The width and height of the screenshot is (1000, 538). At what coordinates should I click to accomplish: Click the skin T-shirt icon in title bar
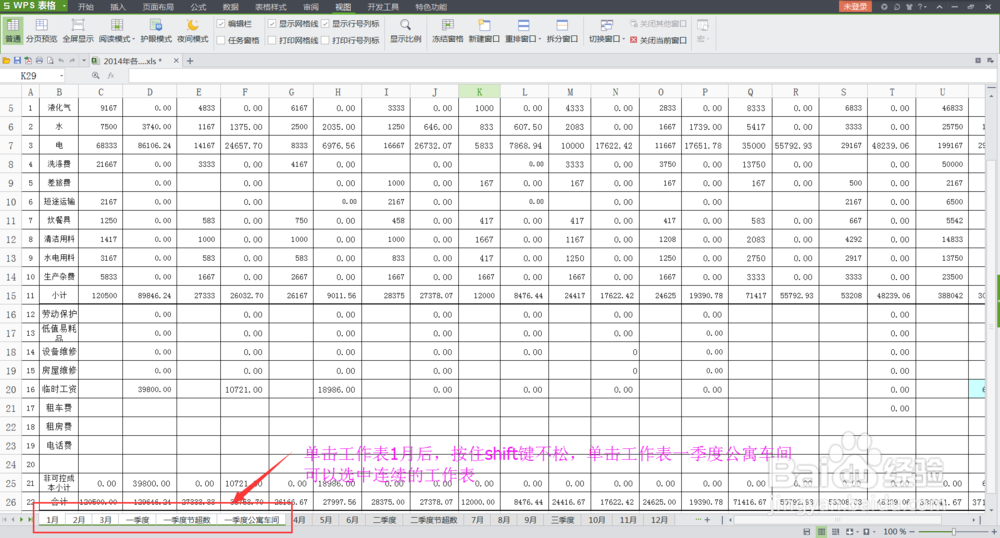click(x=909, y=6)
